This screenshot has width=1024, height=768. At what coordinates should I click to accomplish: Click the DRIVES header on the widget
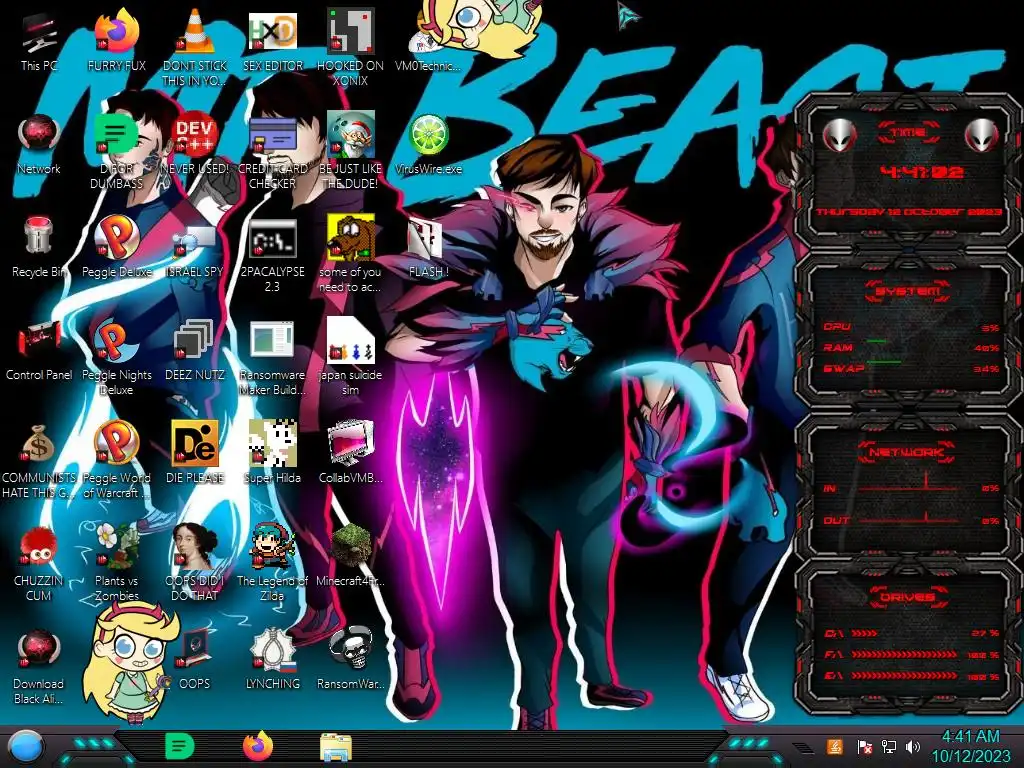pos(908,597)
